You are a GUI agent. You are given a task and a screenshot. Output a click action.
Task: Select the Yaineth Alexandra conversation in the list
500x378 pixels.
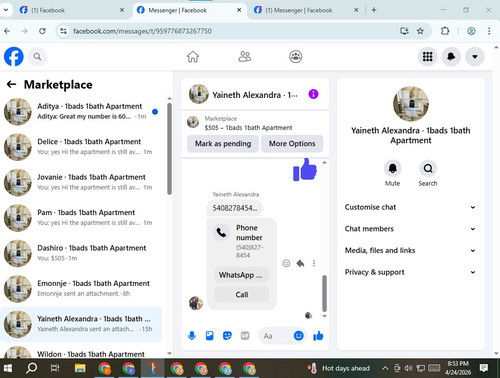pos(81,324)
